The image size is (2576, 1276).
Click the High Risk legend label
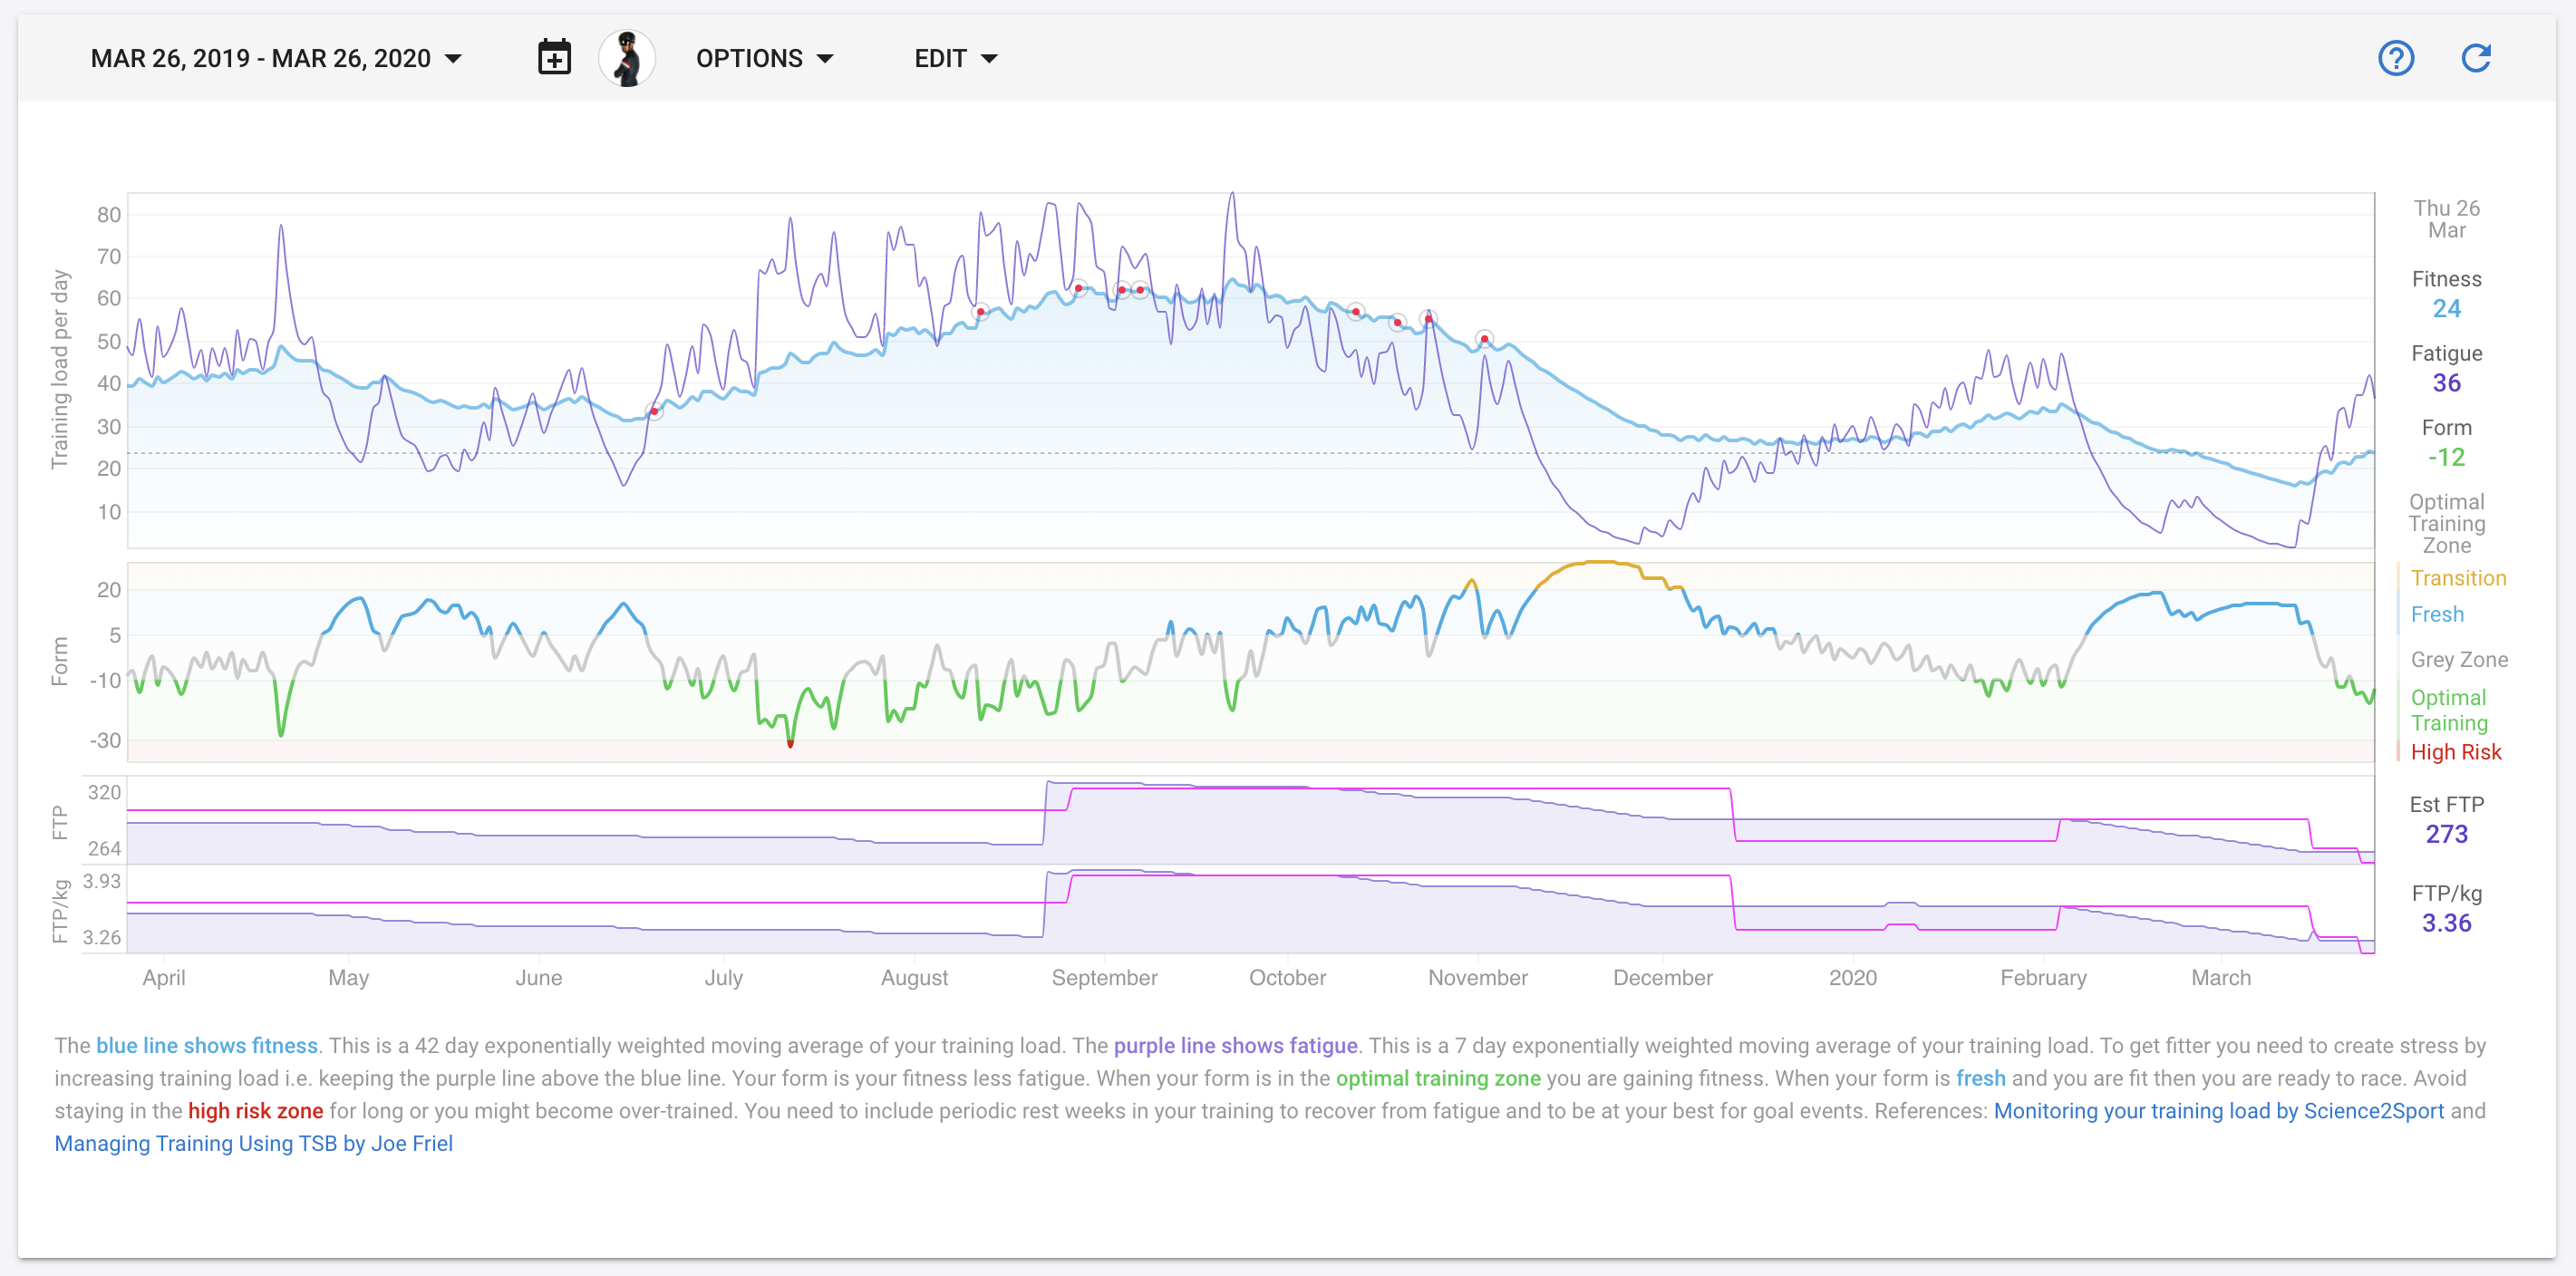pyautogui.click(x=2455, y=752)
